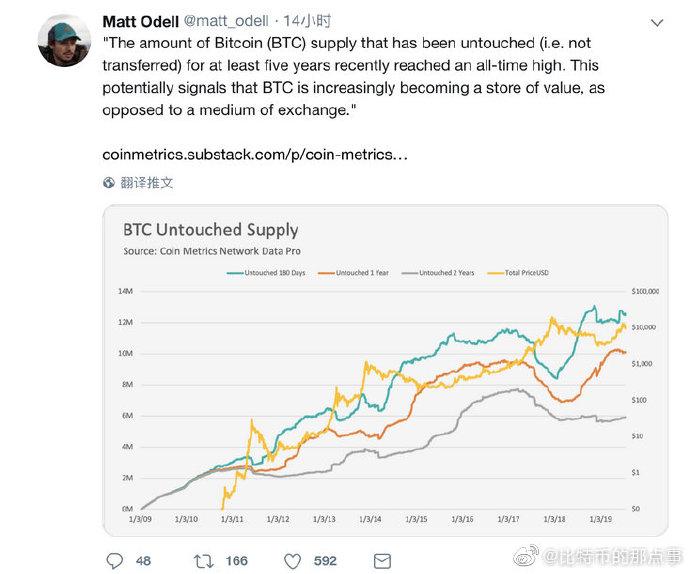
Task: Click the globe icon beside 翻译推文
Action: [109, 183]
